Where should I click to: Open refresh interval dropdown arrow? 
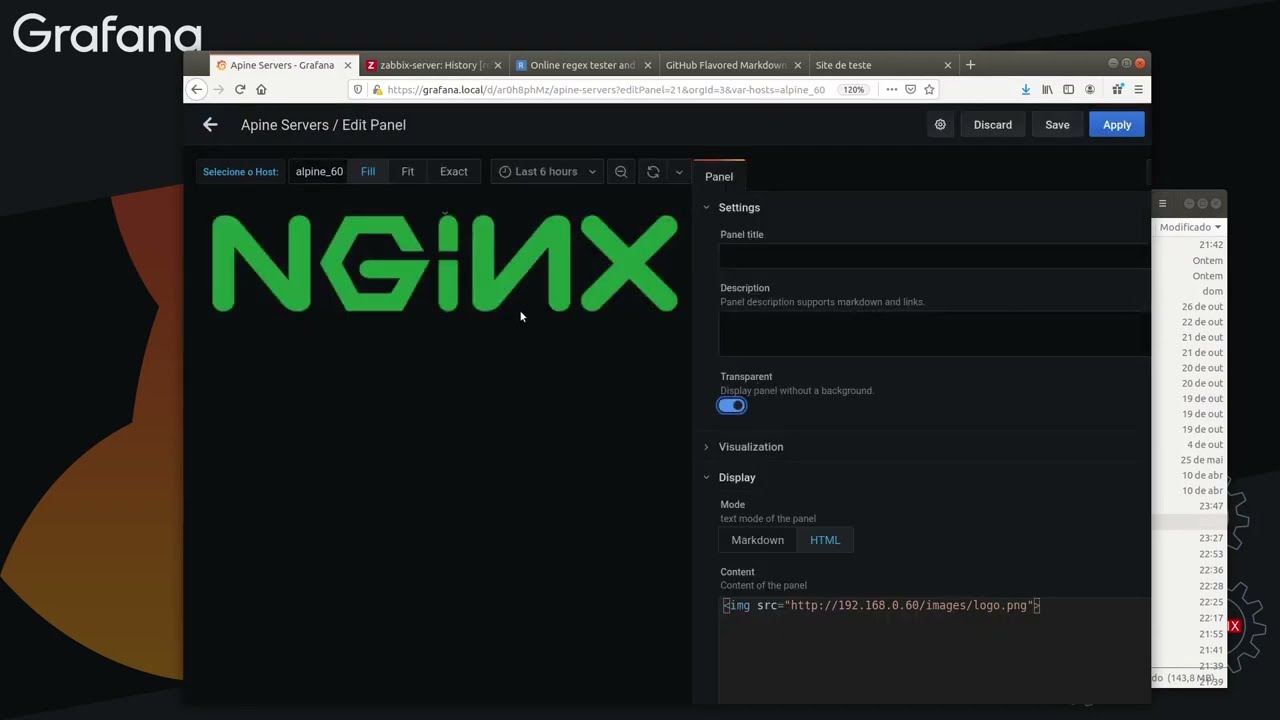(x=679, y=172)
